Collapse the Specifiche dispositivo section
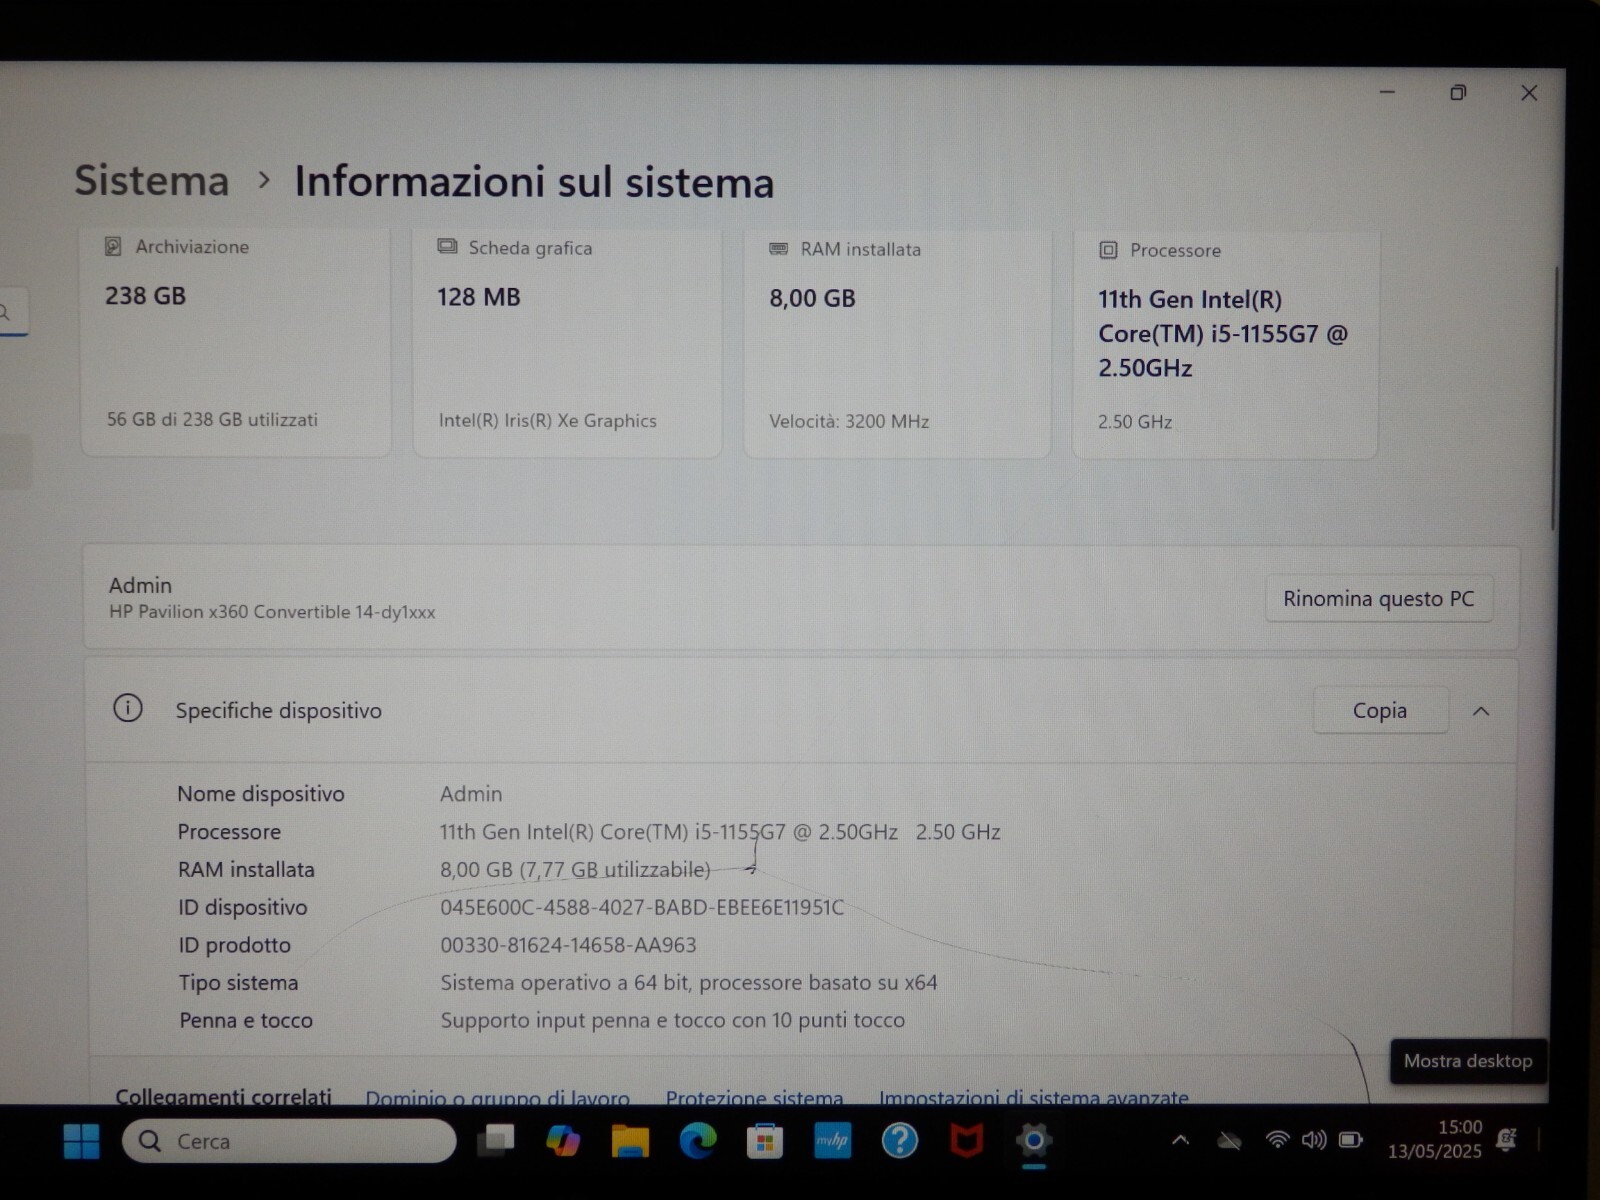Screen dimensions: 1600x1200 pos(1481,711)
